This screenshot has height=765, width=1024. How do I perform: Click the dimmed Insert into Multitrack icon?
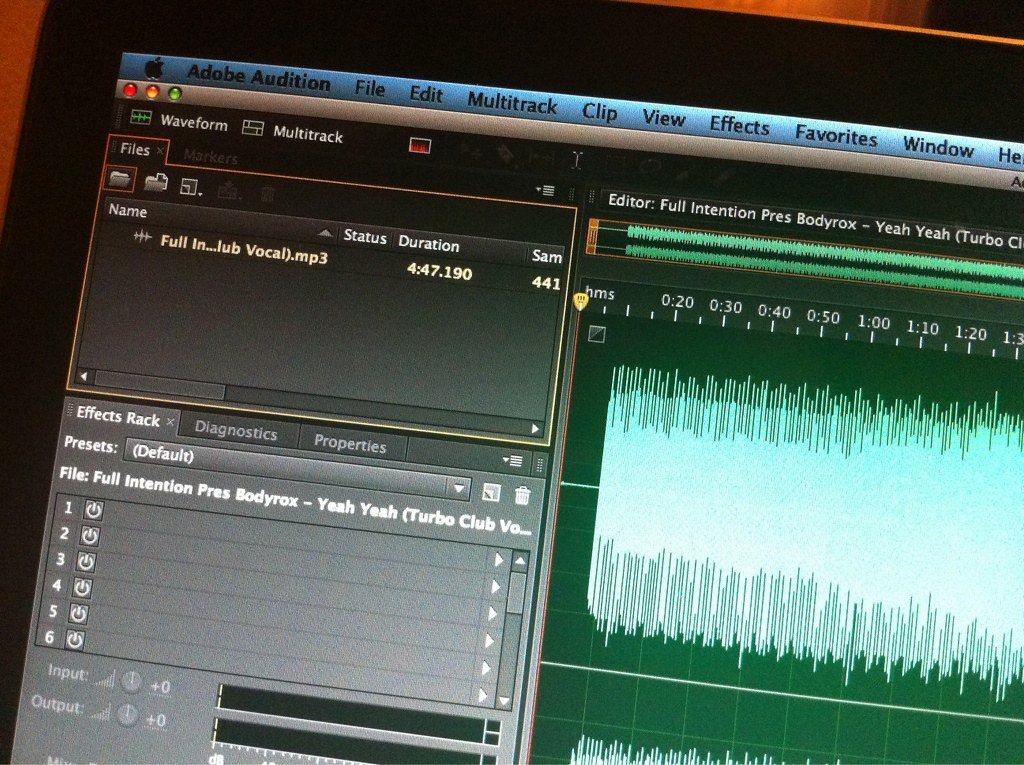[x=229, y=190]
